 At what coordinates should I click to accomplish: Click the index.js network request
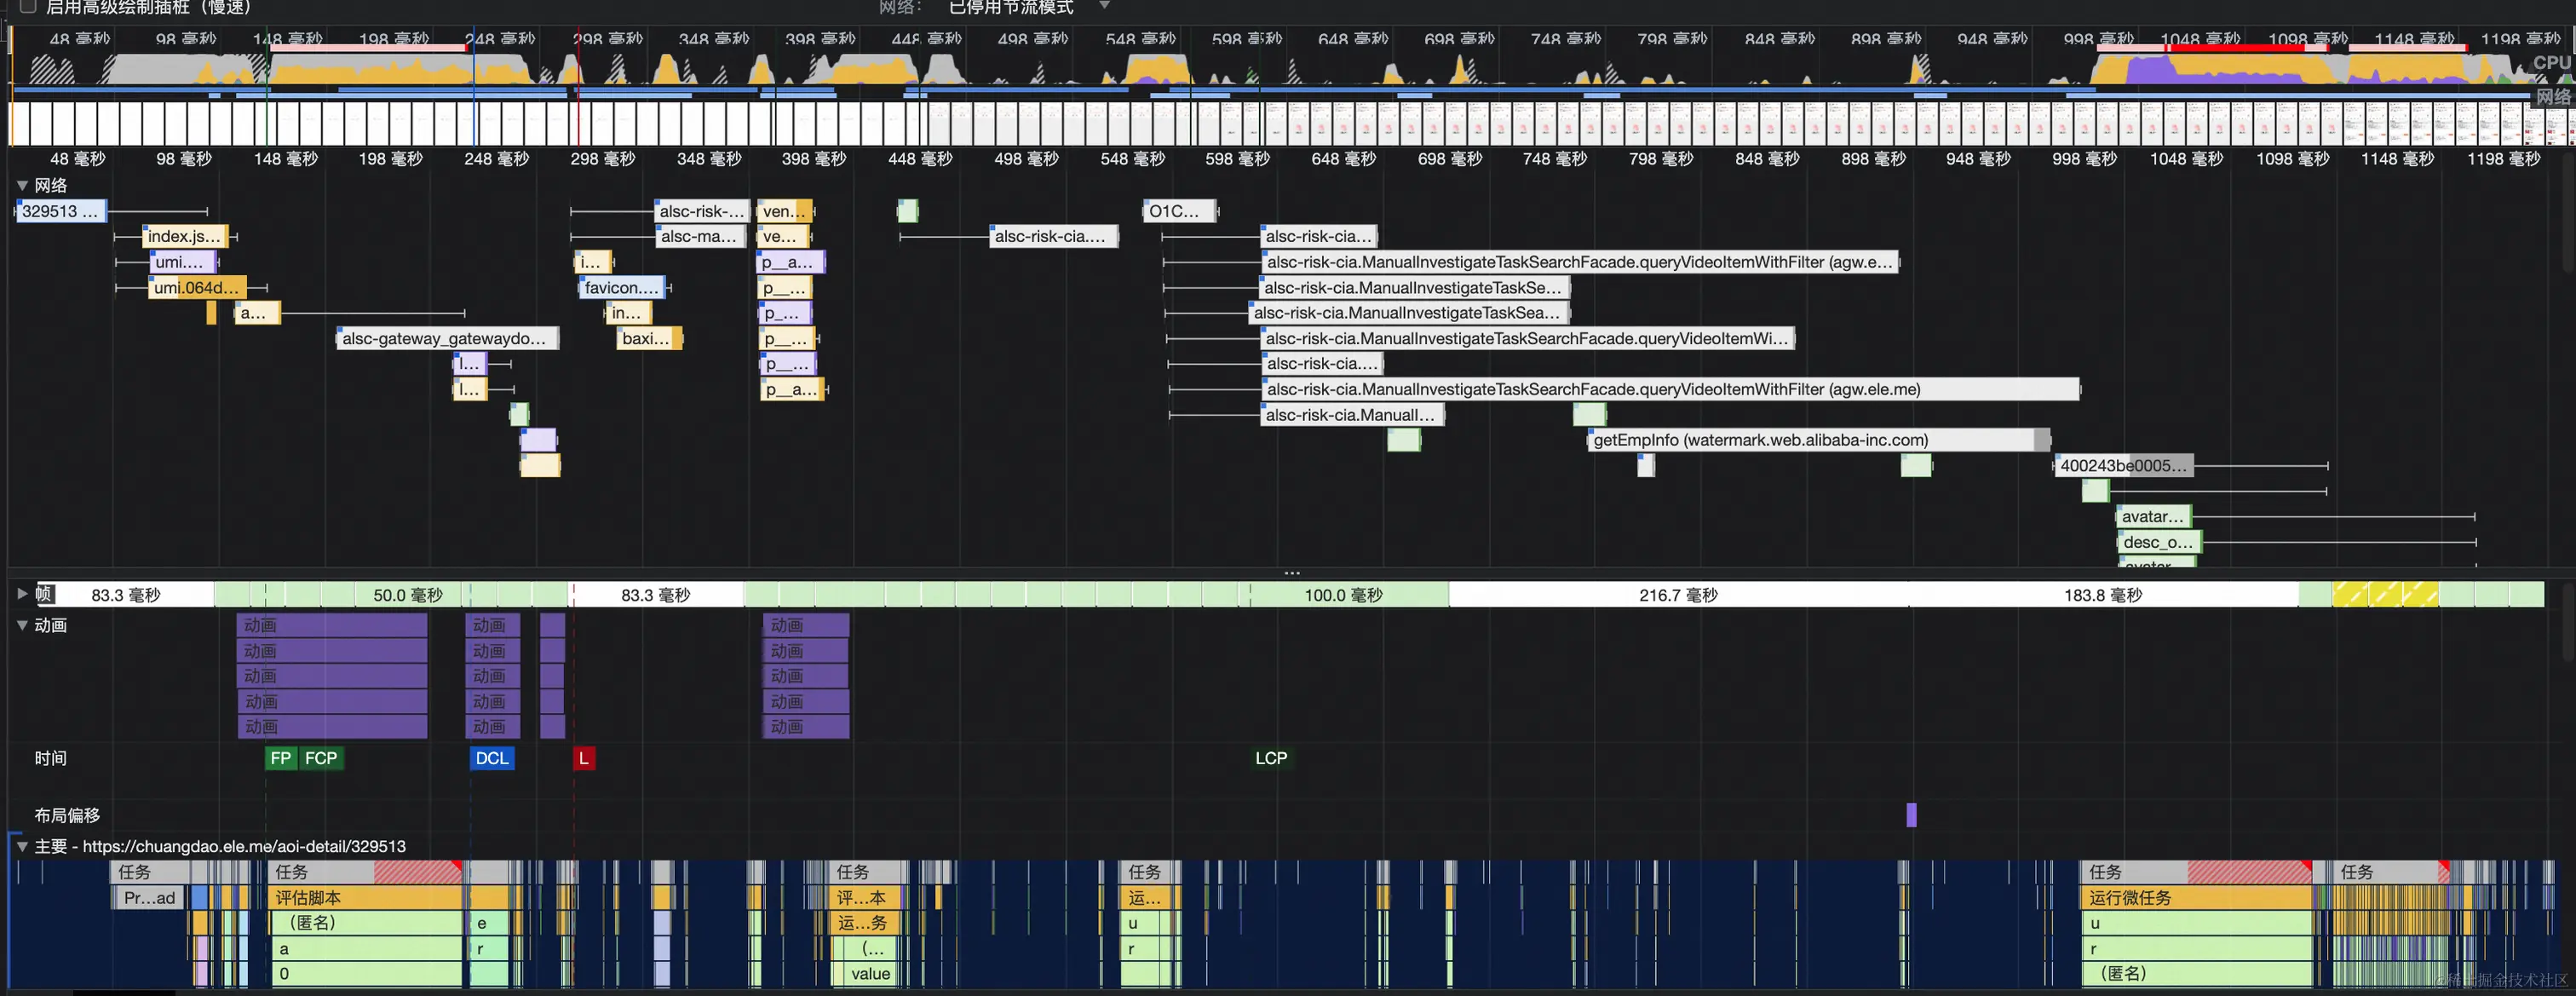coord(184,237)
